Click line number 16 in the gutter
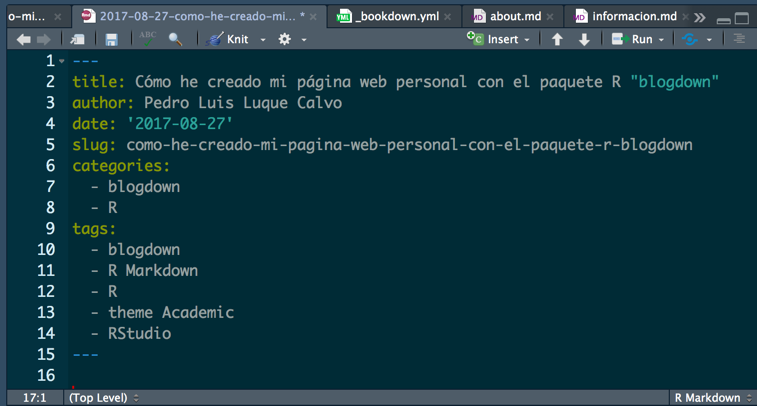 tap(46, 375)
